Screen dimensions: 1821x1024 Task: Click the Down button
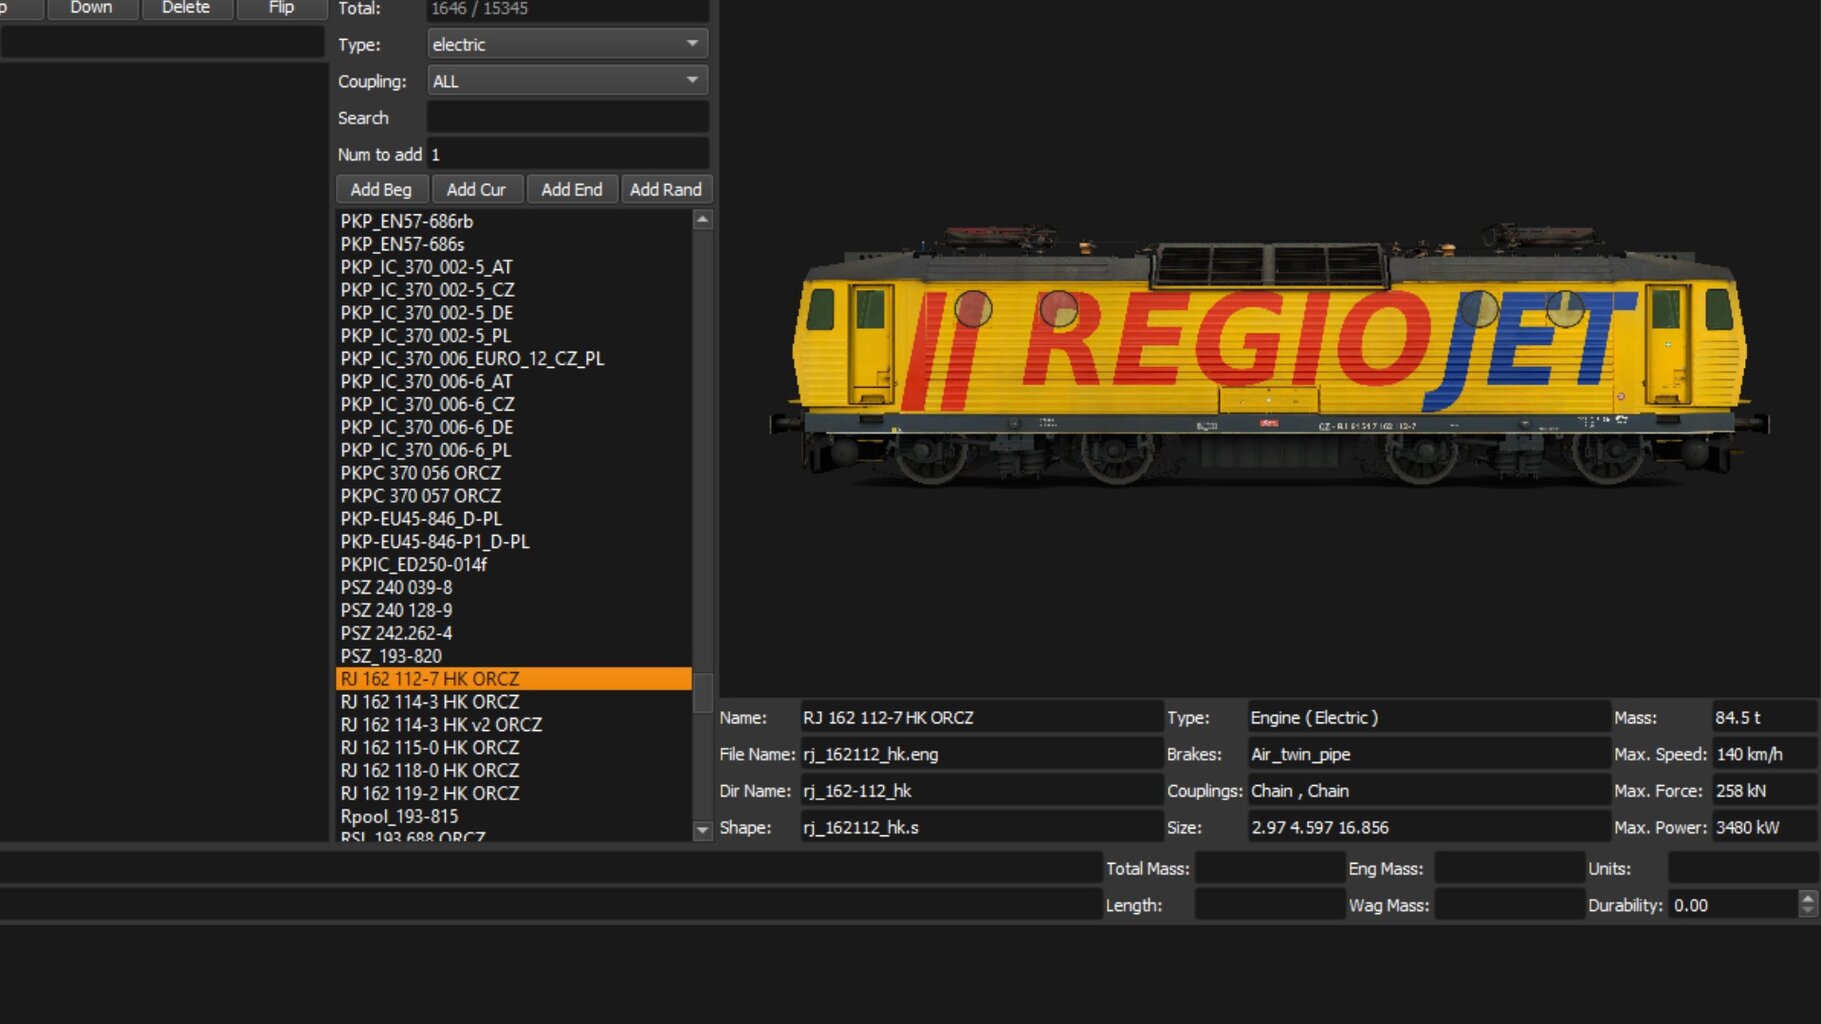click(91, 8)
